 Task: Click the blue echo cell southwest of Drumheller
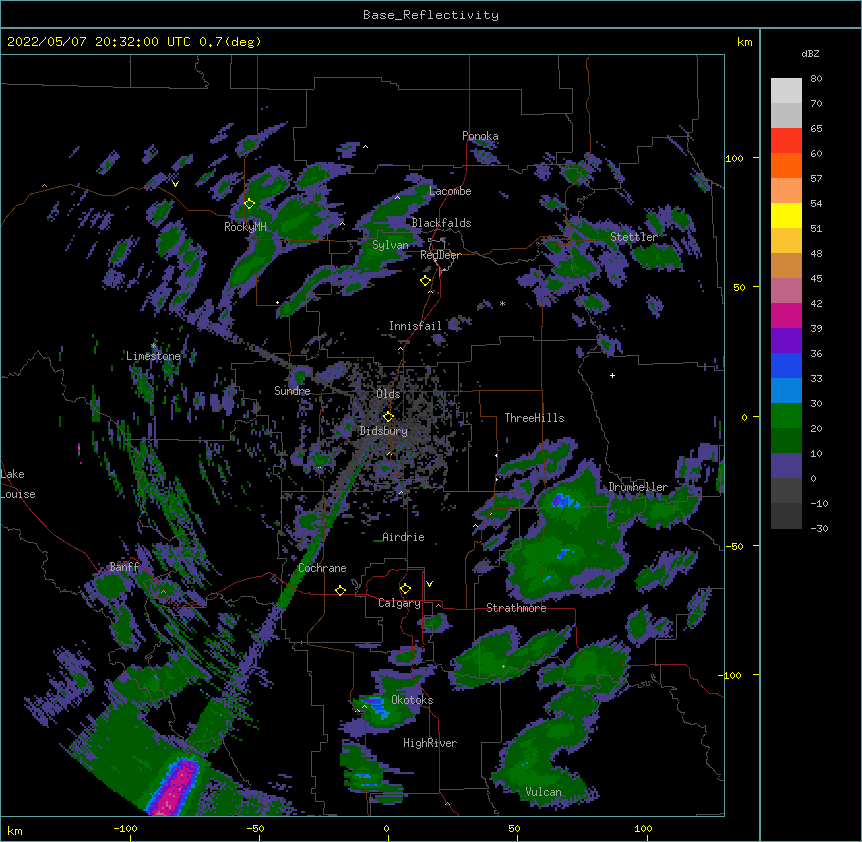click(x=565, y=500)
